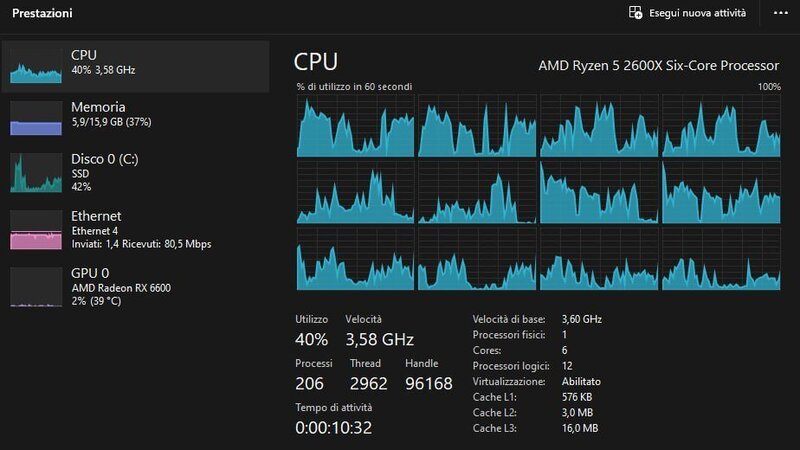Click the top-right logical processor graph
800x450 pixels.
721,125
